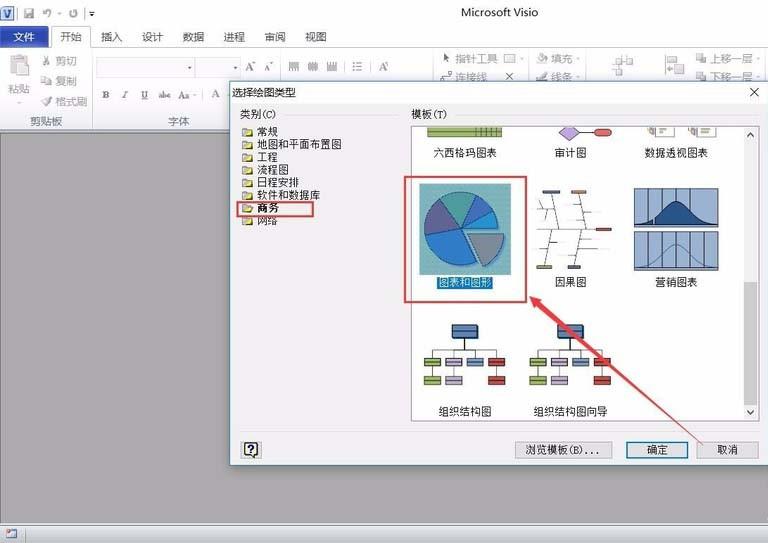
Task: Open the font size combo box
Action: (217, 67)
